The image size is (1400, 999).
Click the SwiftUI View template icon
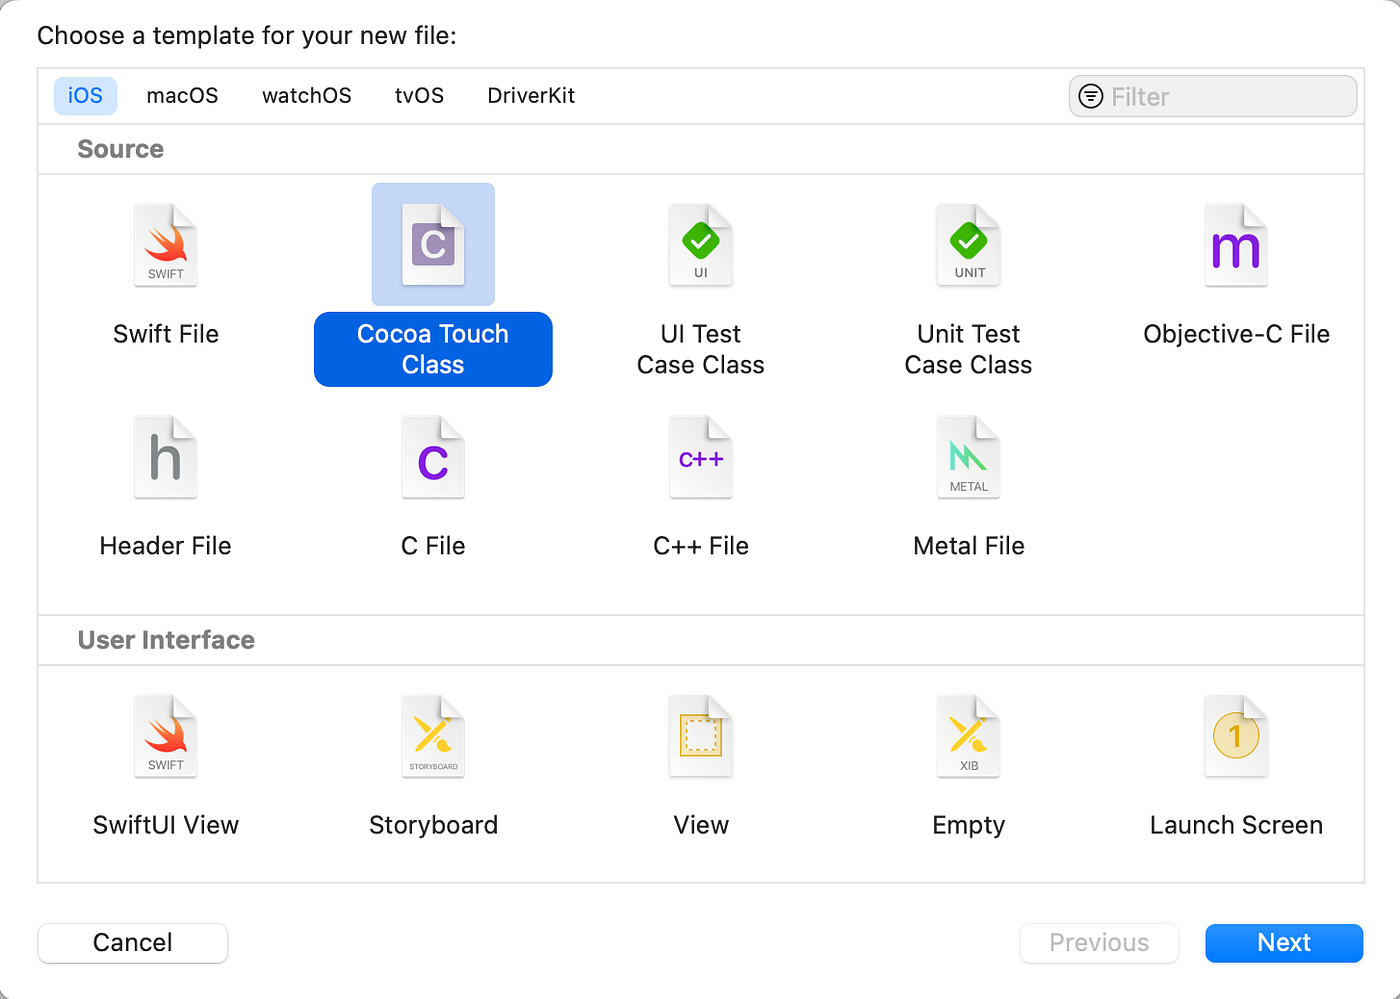click(x=165, y=736)
